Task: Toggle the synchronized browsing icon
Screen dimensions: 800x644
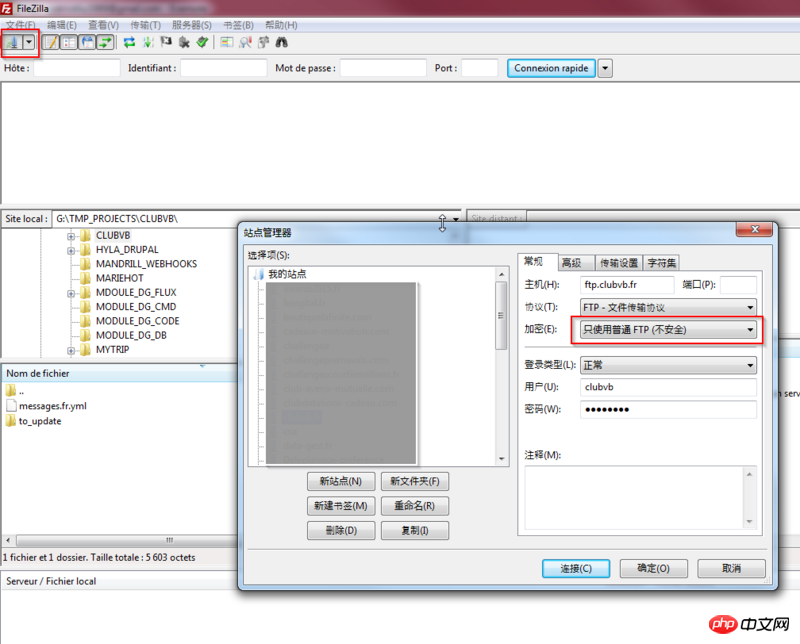Action: coord(263,42)
